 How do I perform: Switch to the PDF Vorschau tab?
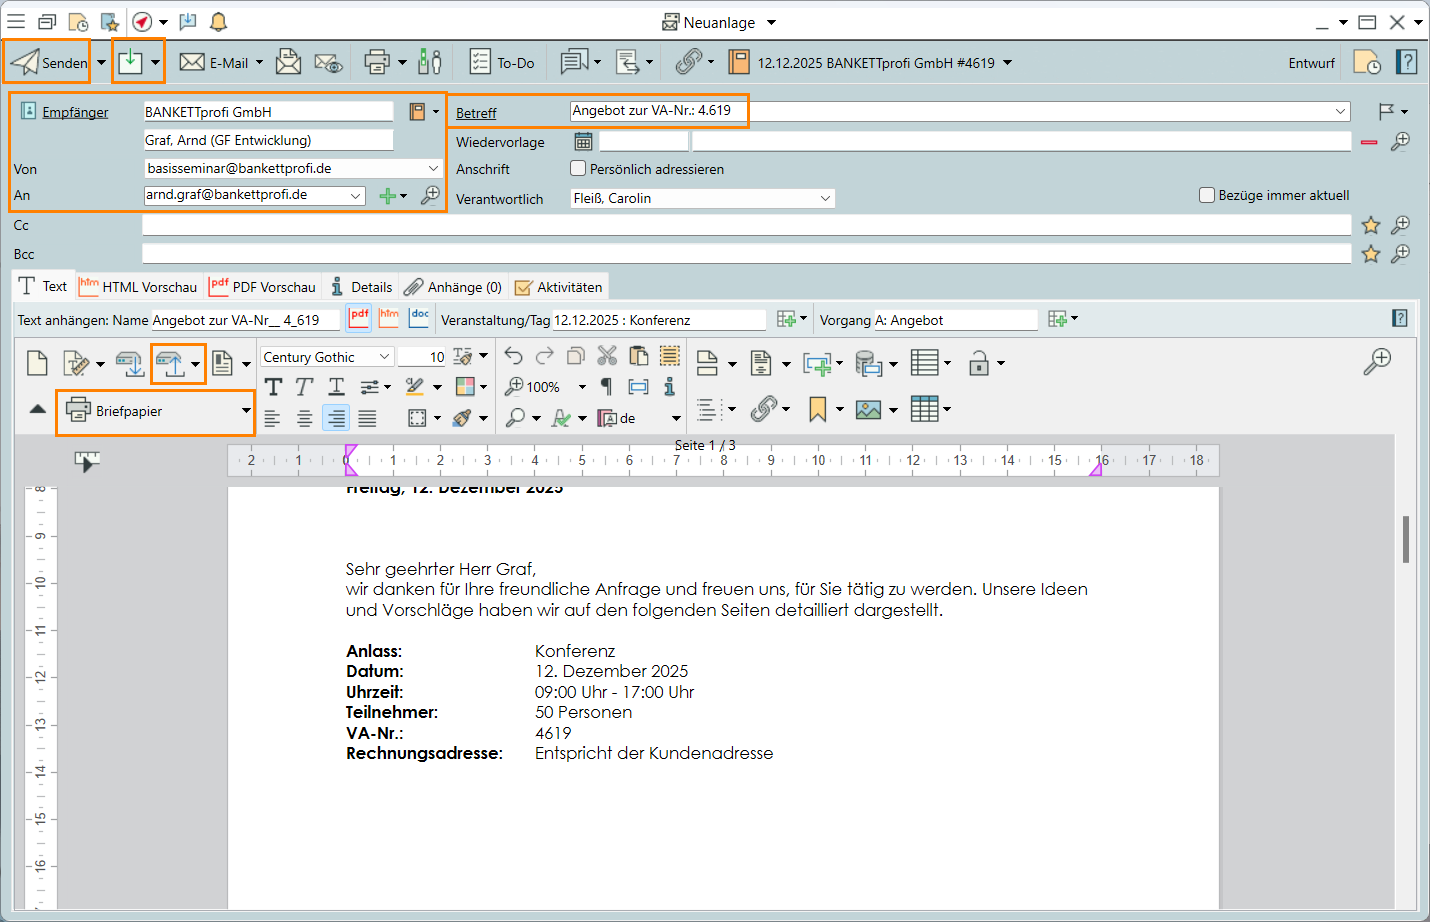click(263, 287)
